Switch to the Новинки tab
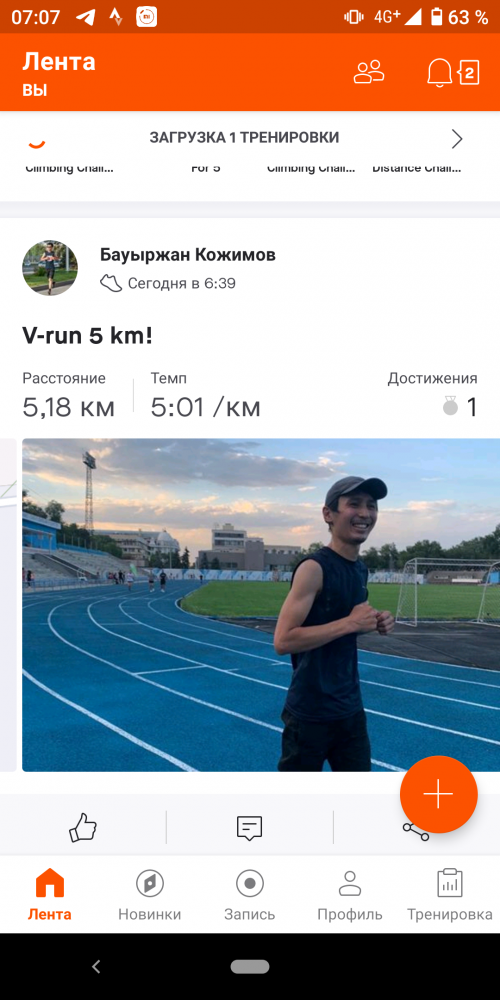 [x=150, y=895]
